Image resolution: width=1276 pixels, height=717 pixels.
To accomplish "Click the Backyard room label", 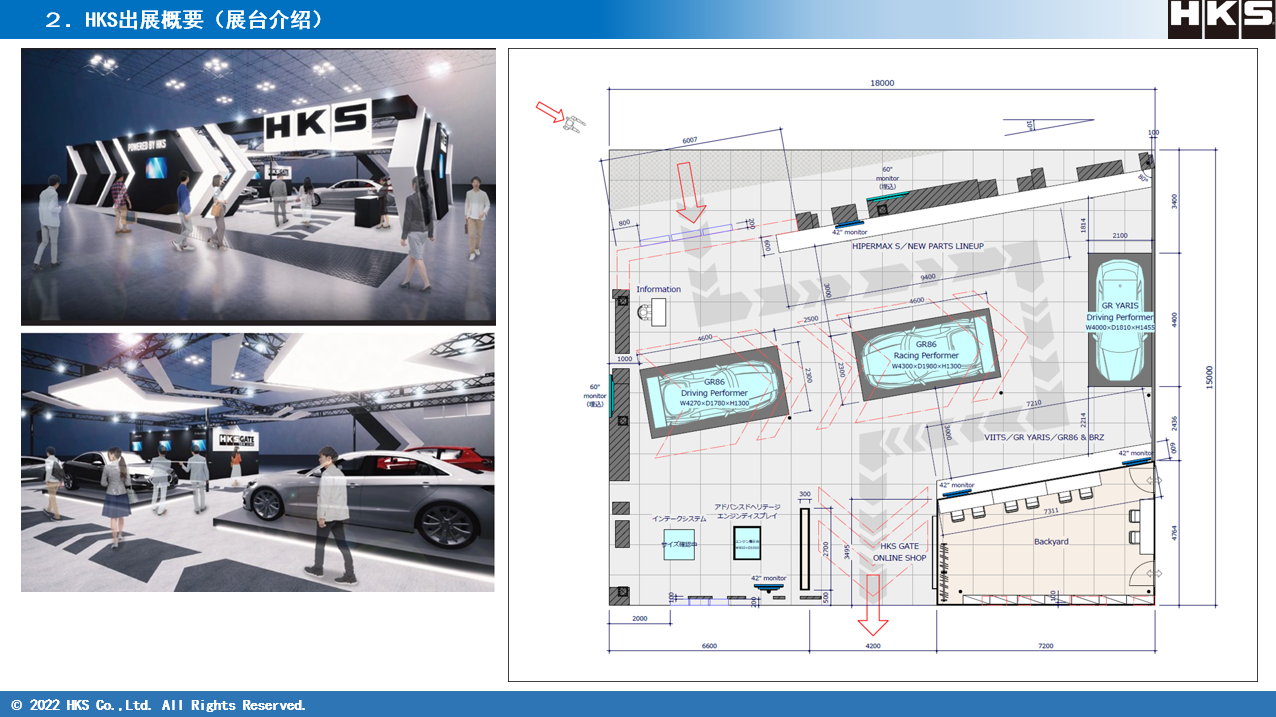I will coord(1051,542).
